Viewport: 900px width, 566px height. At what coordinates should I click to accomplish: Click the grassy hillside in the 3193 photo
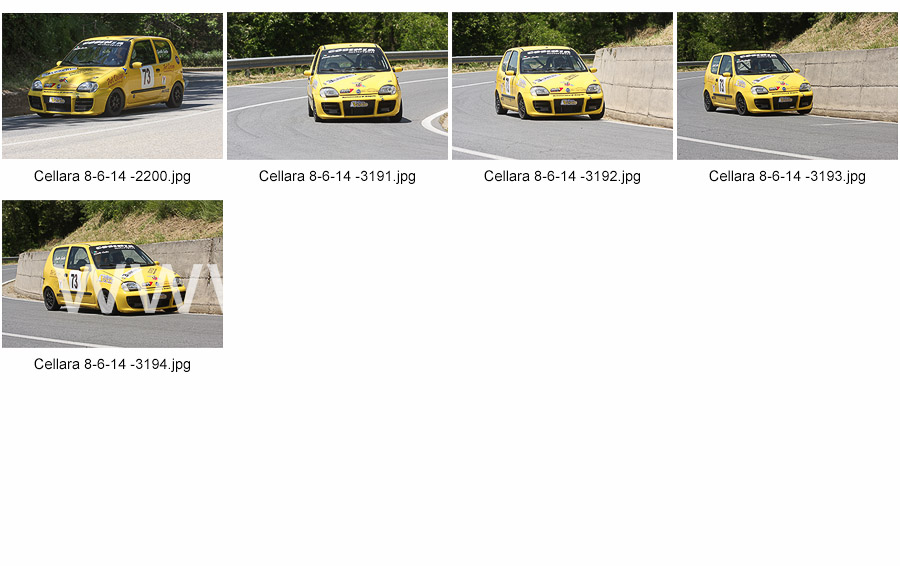tap(844, 33)
